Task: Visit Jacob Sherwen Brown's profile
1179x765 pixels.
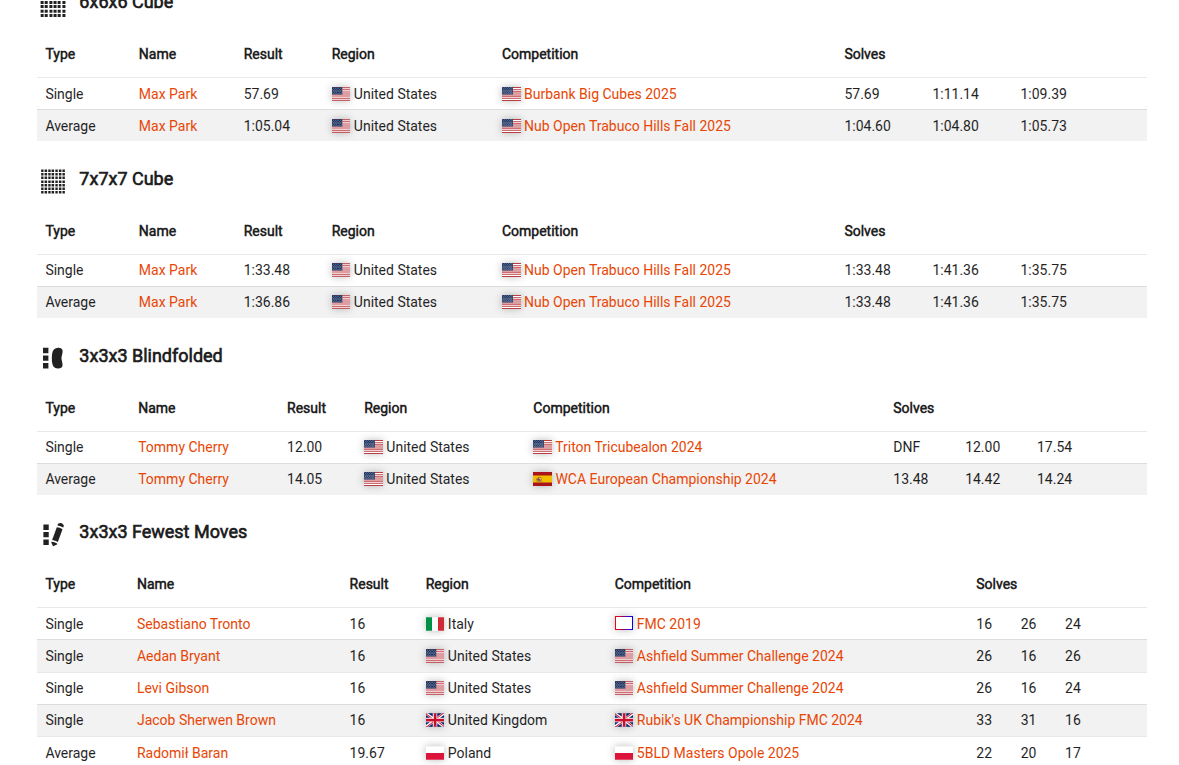Action: pos(206,720)
